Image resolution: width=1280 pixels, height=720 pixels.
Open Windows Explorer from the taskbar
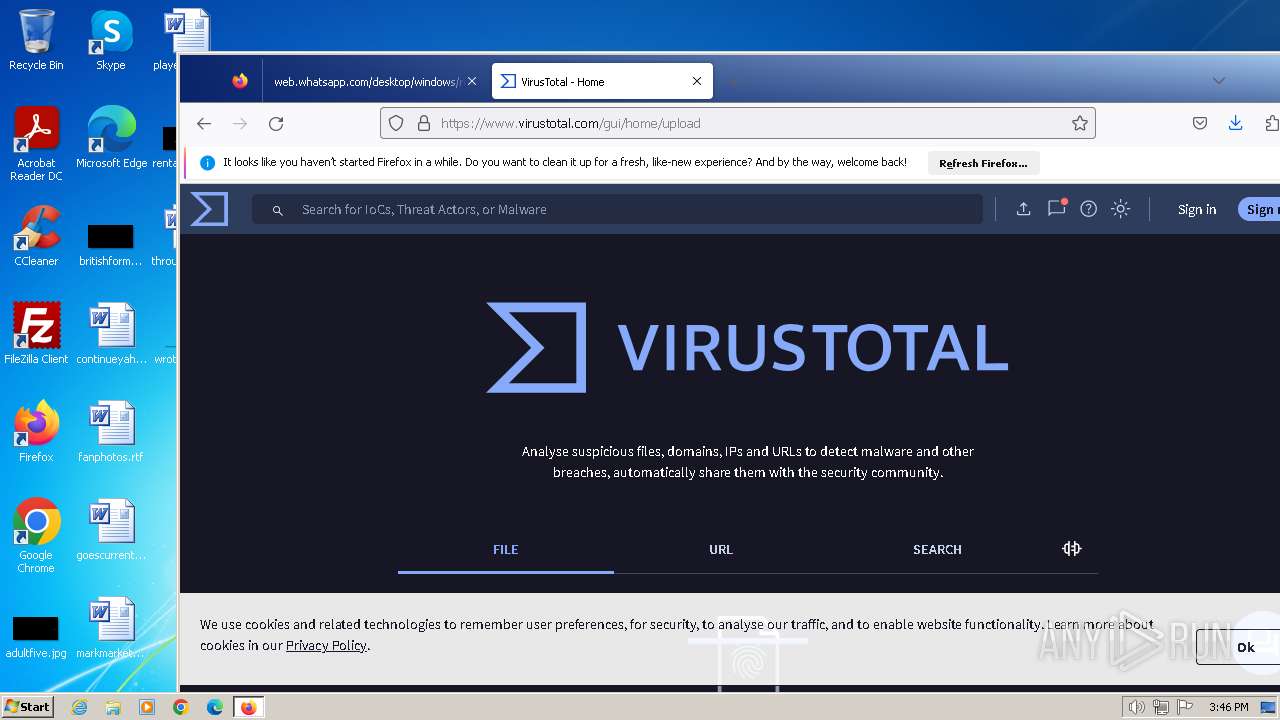tap(113, 707)
